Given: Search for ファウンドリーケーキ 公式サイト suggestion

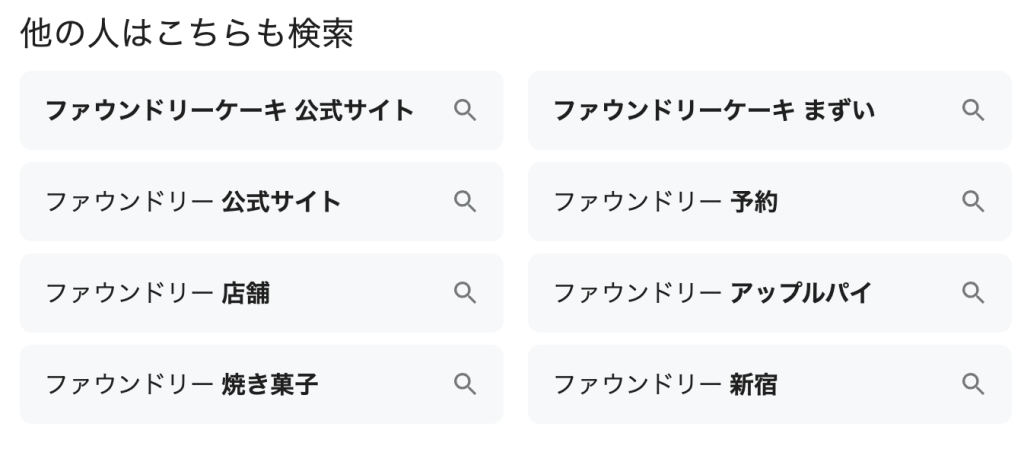Looking at the screenshot, I should [229, 110].
